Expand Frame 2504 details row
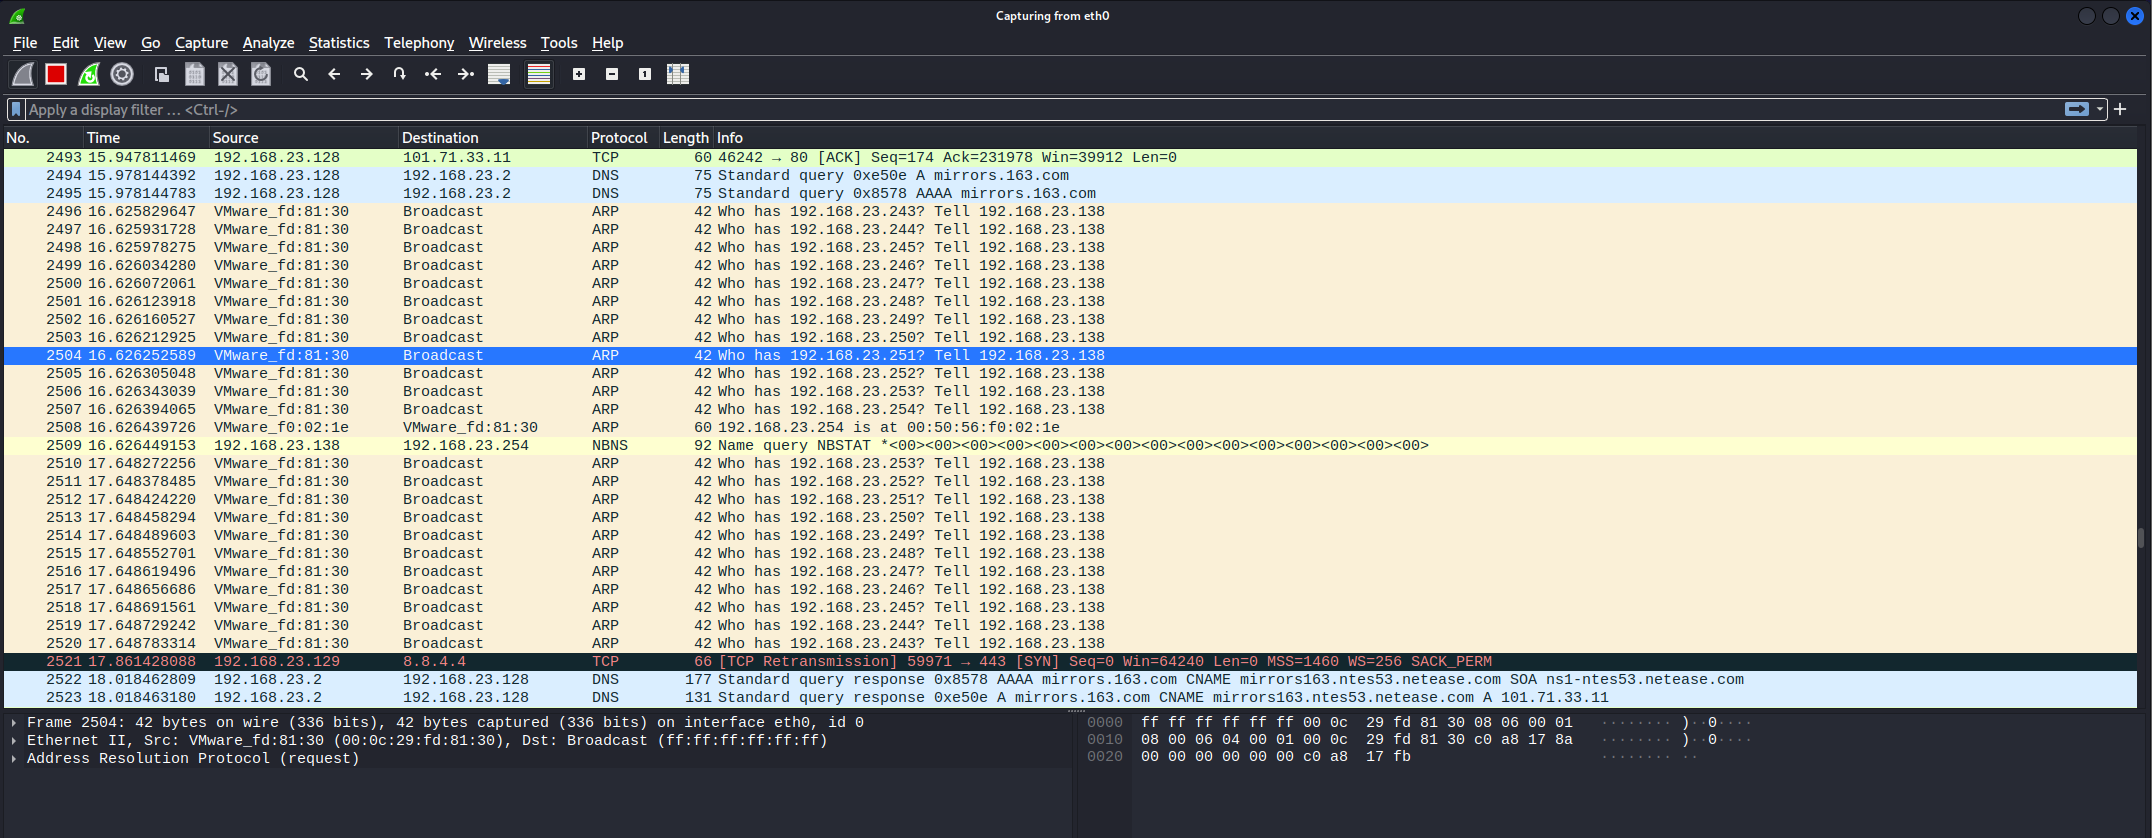The height and width of the screenshot is (838, 2152). click(14, 722)
